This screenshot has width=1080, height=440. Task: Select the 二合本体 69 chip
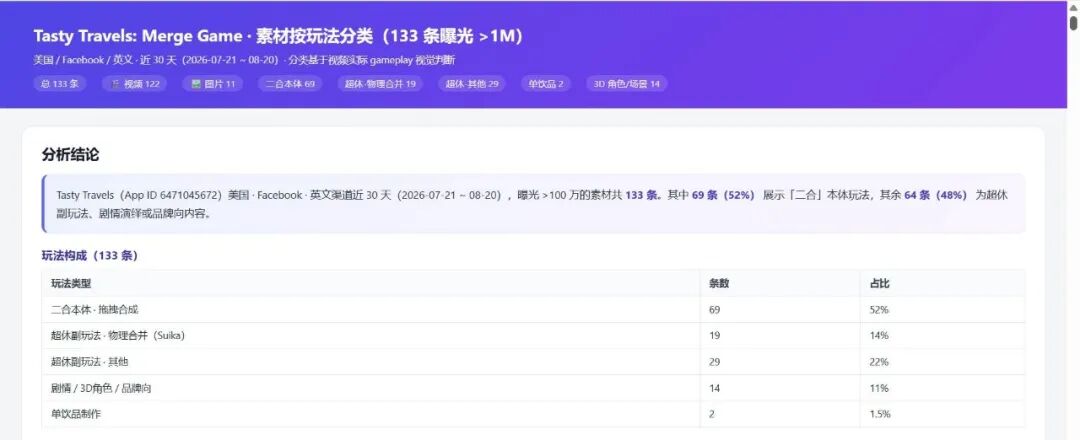(290, 84)
